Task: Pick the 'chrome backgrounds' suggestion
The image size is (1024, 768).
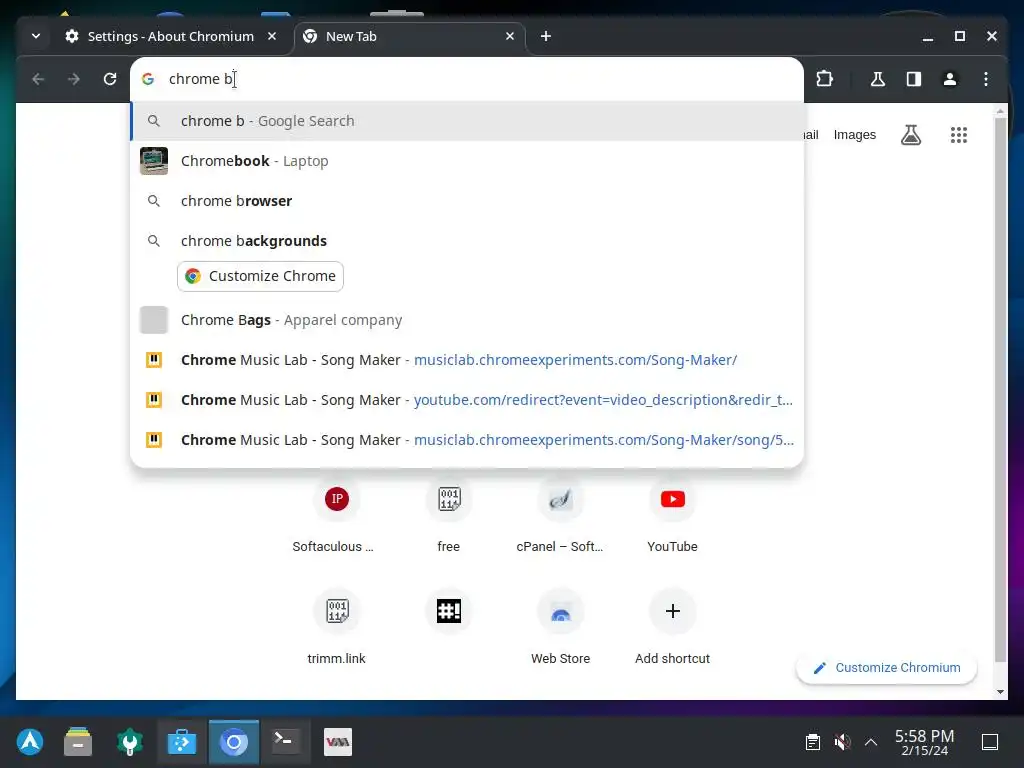Action: (467, 240)
